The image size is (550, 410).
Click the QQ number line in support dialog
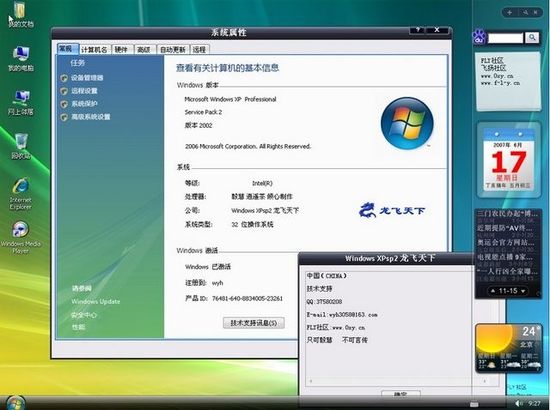tap(324, 302)
